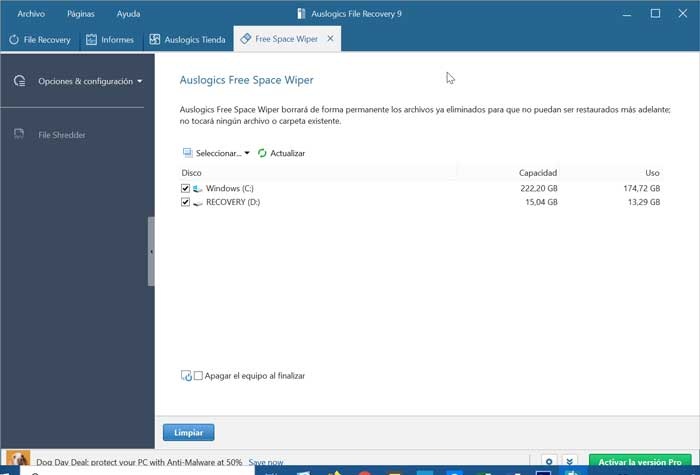The image size is (700, 475).
Task: Click the Capacidad column header
Action: pos(538,173)
